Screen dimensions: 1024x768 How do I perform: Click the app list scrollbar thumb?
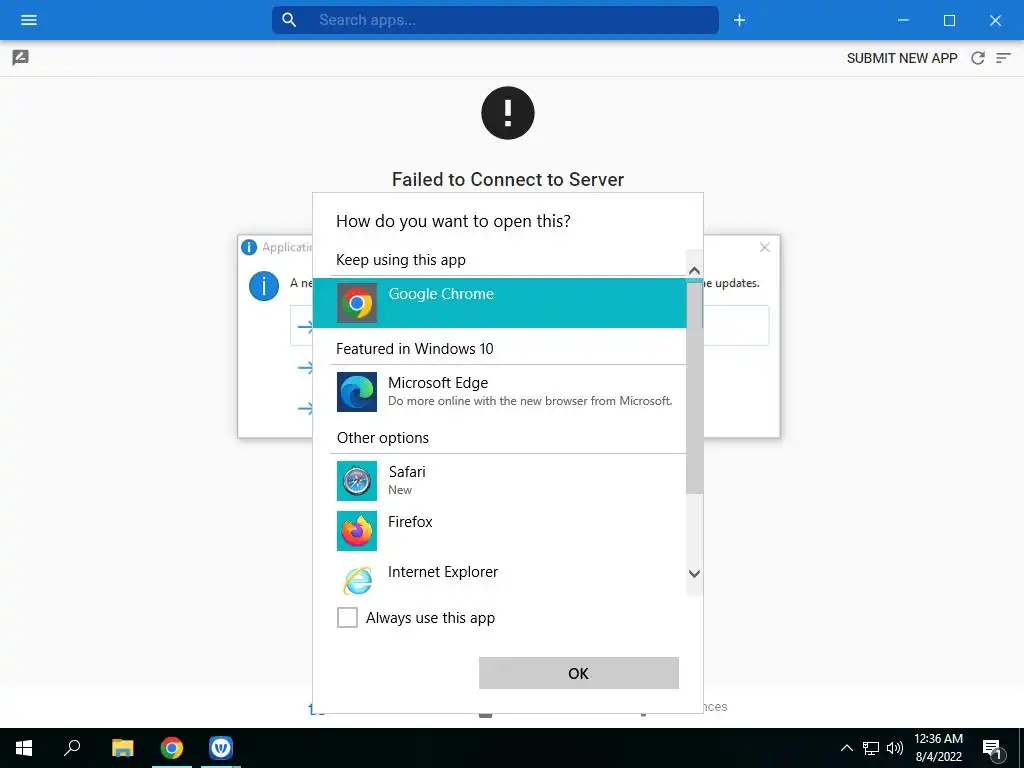click(x=694, y=387)
